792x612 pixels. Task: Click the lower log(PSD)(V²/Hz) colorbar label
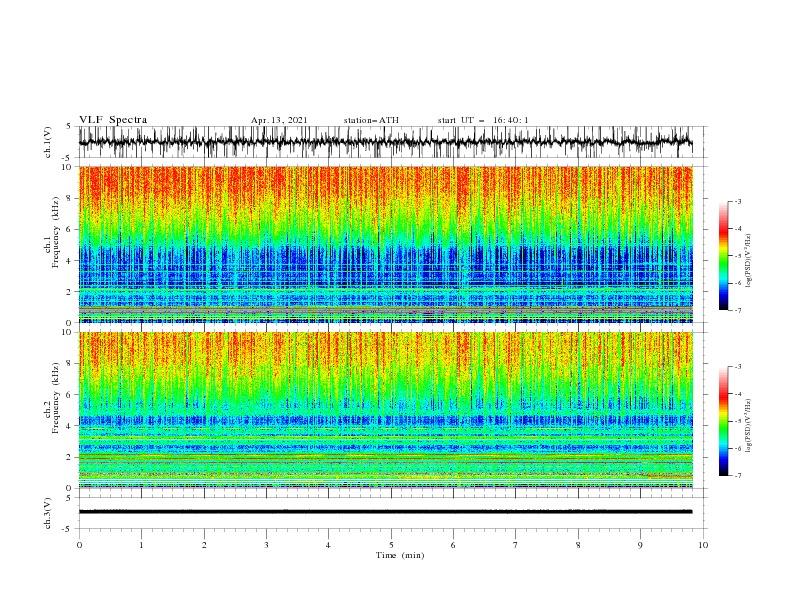749,426
